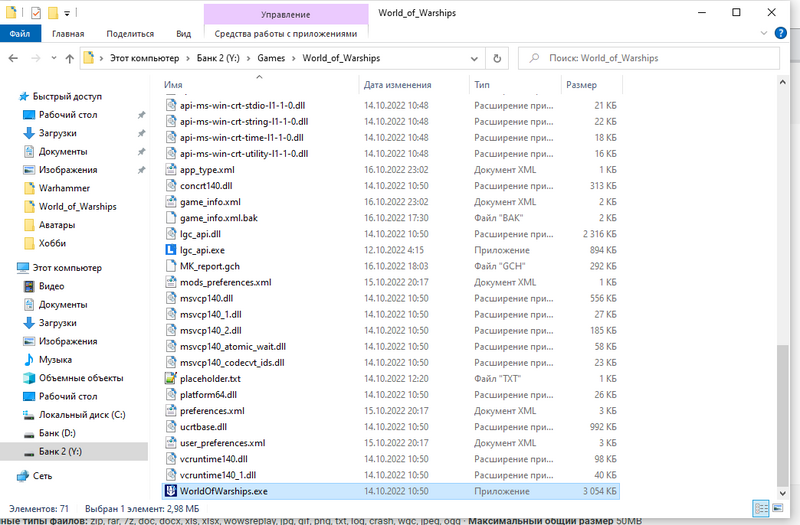Select Банк 2 (Y:) drive in navigation pane
The image size is (800, 525).
[60, 452]
